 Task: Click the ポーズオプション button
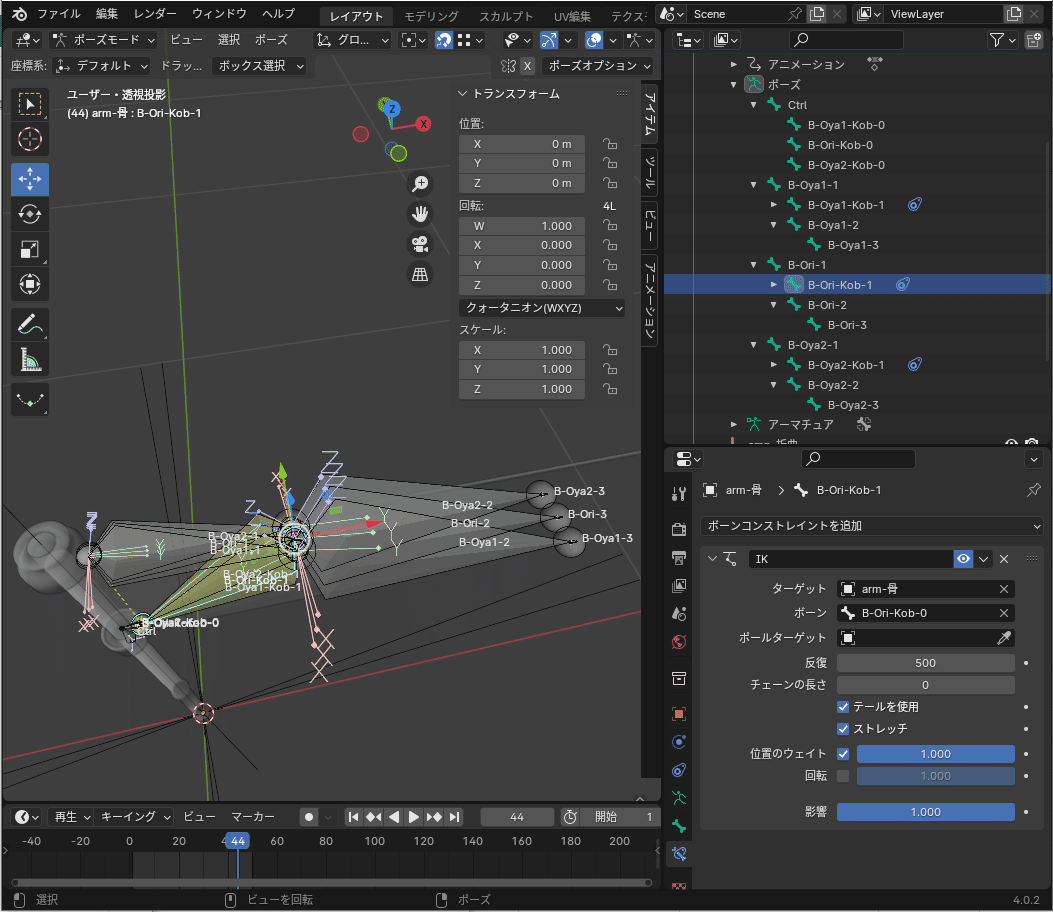click(x=597, y=66)
